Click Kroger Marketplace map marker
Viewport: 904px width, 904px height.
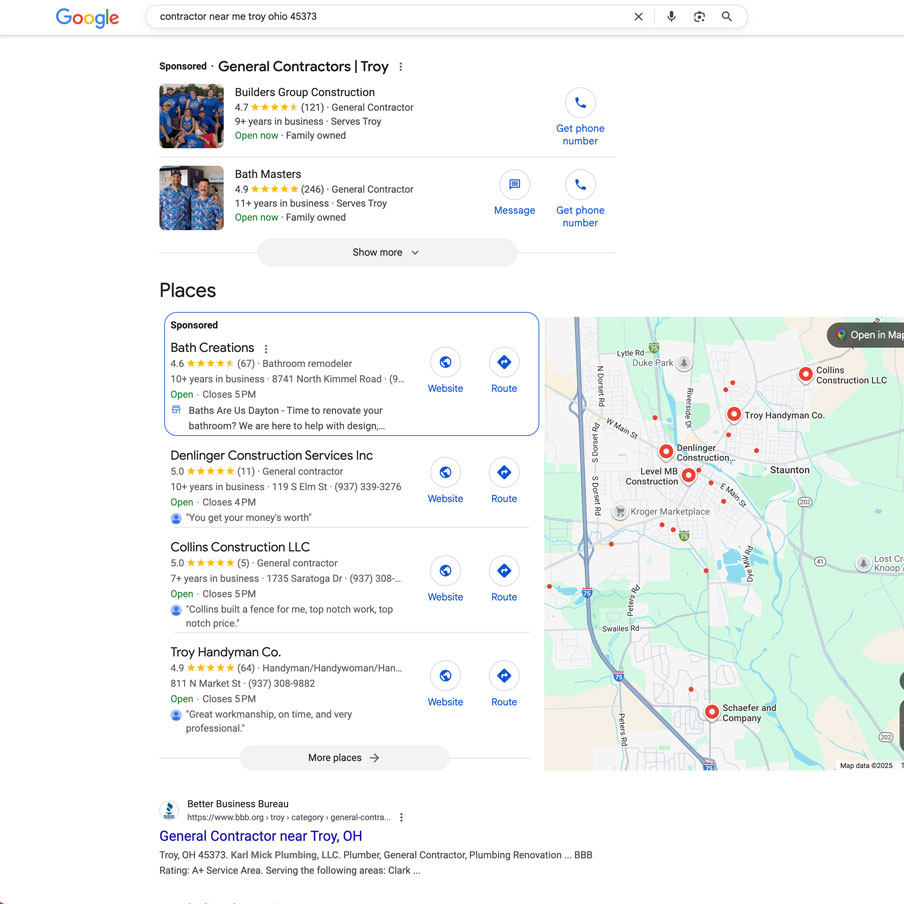(x=620, y=511)
